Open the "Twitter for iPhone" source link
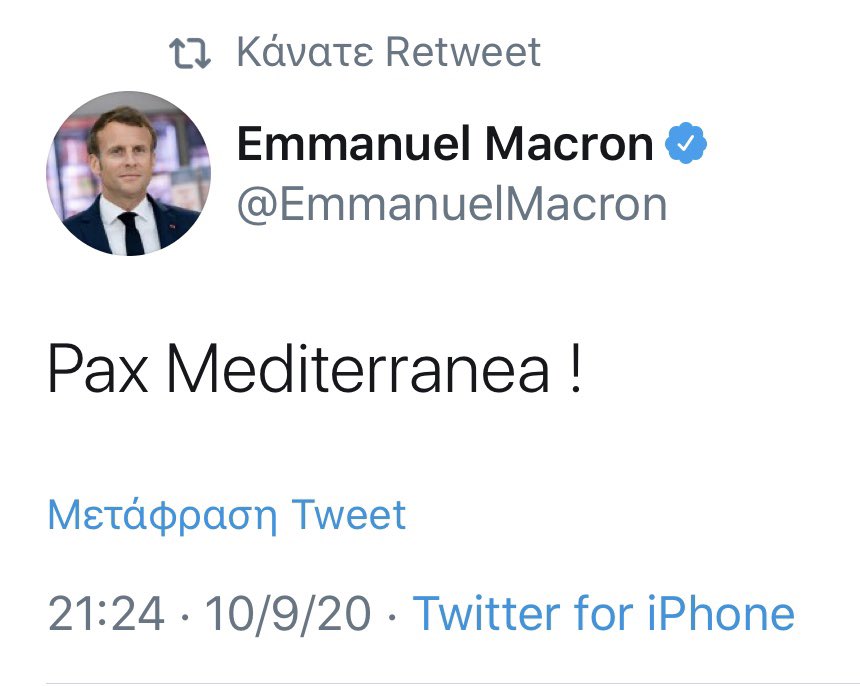Viewport: 860px width, 686px height. 603,612
